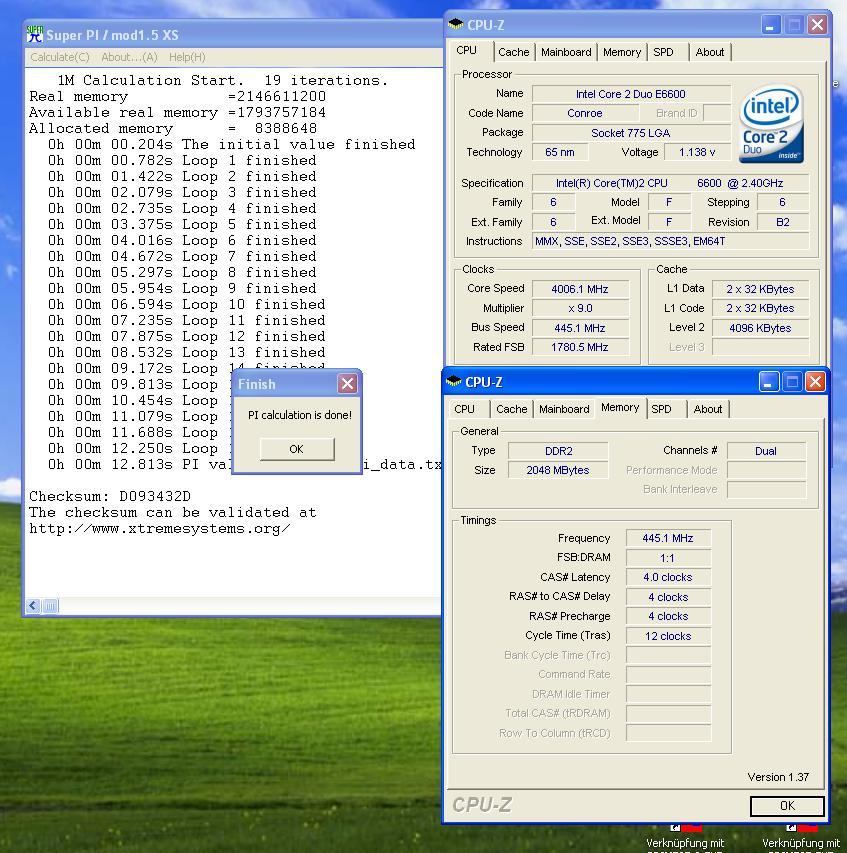Click the upper CPU-Z window chip icon
Viewport: 847px width, 853px height.
[455, 24]
